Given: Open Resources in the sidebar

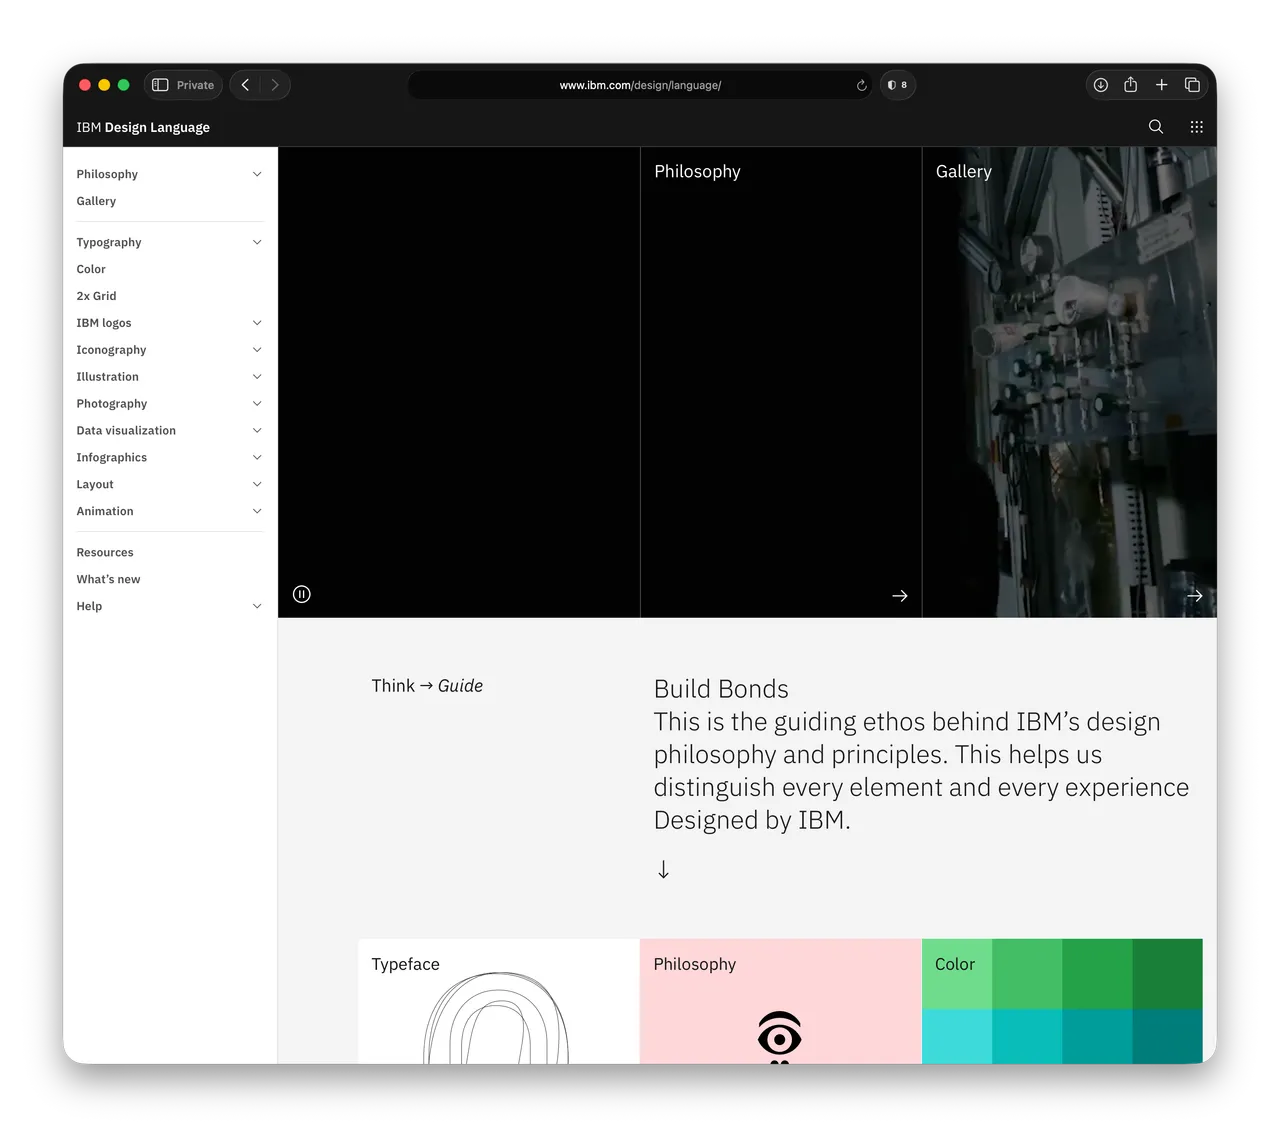Looking at the screenshot, I should [x=105, y=552].
